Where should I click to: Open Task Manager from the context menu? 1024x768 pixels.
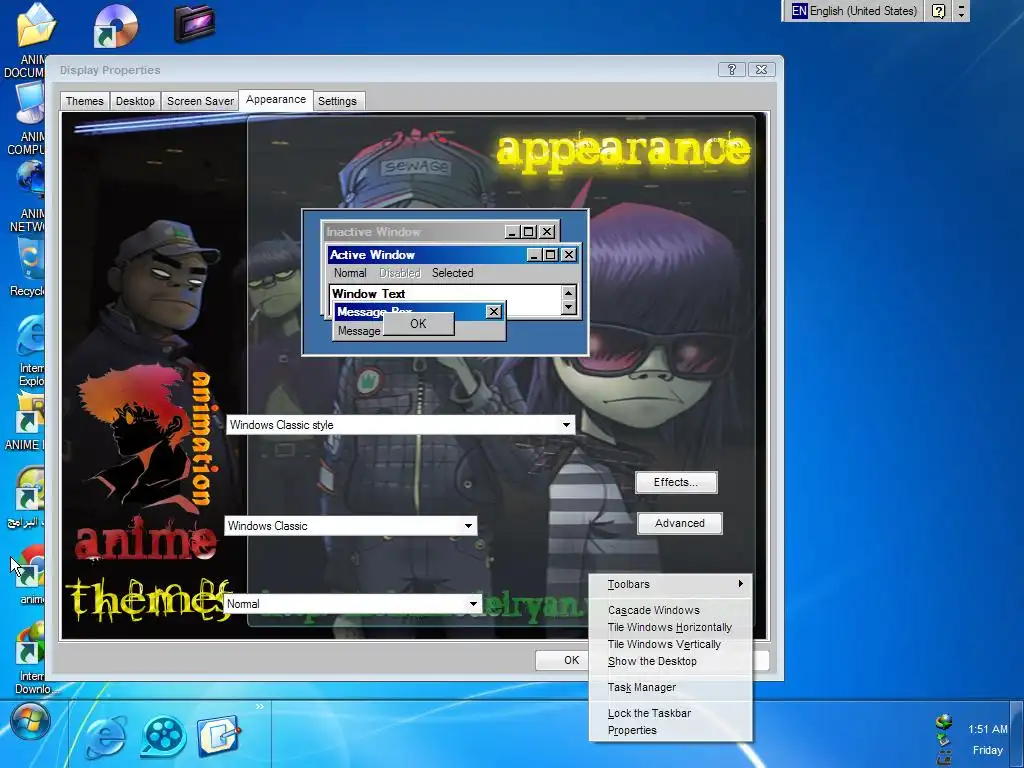tap(671, 687)
